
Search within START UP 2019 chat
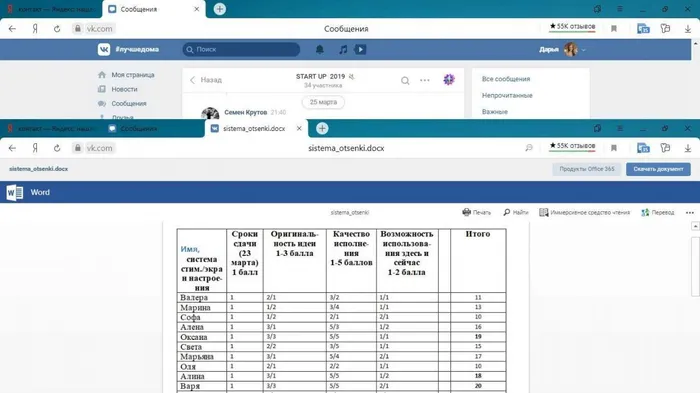(405, 80)
